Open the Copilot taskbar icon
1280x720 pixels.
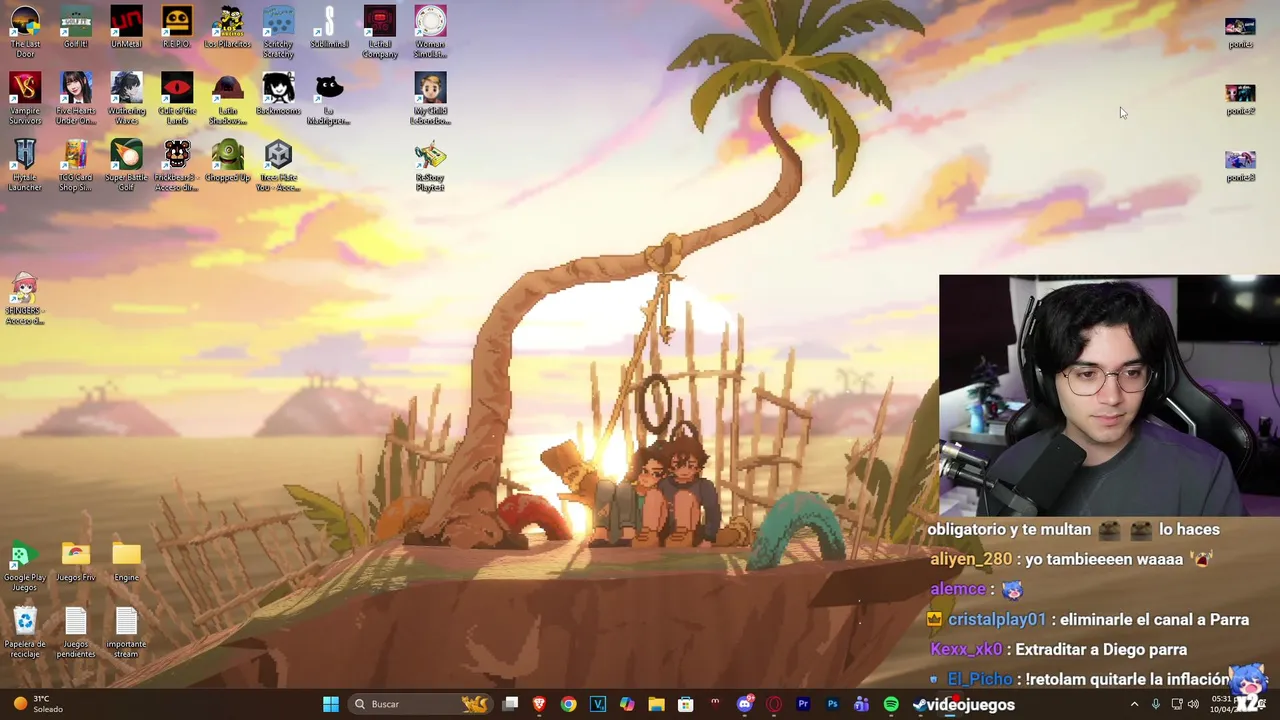627,704
